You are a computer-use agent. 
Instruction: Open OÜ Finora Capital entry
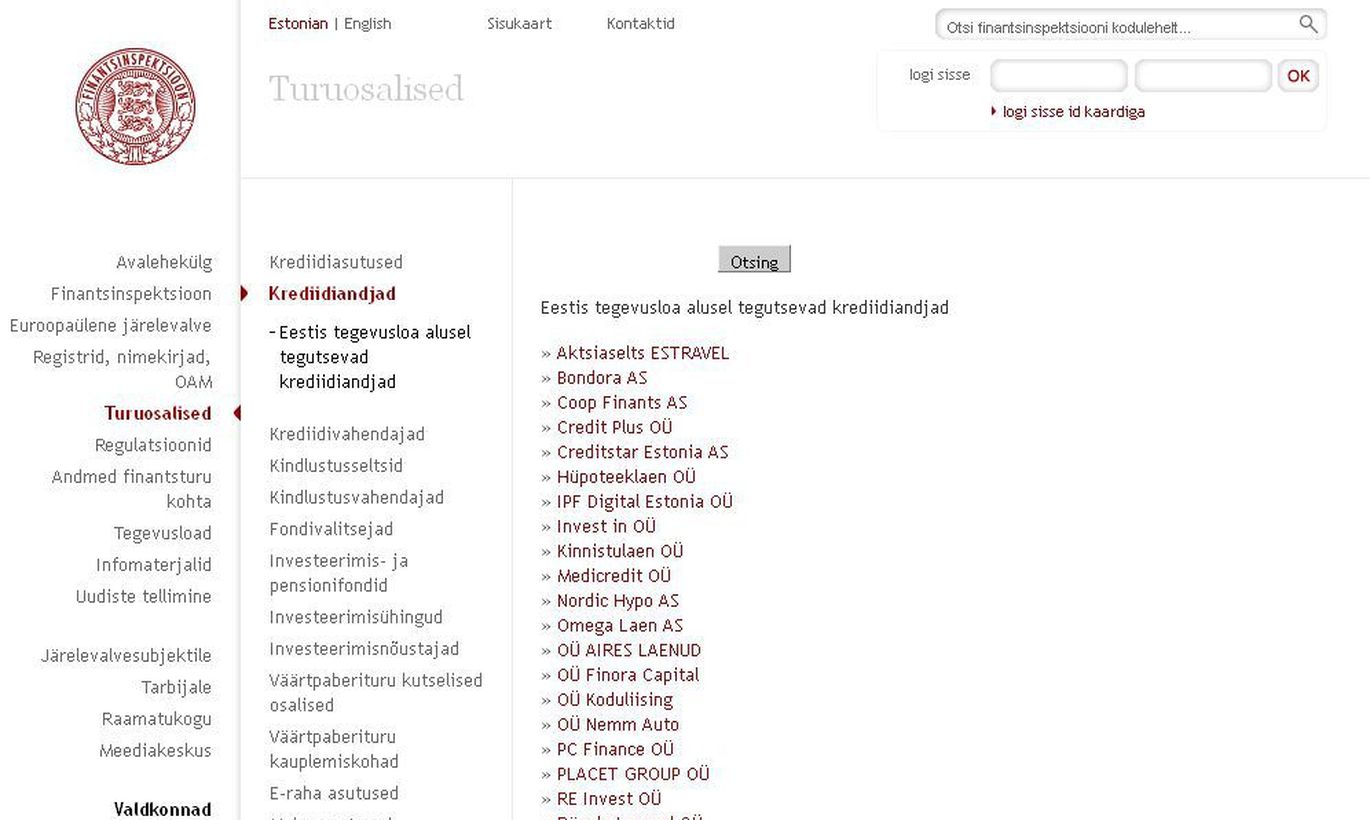click(x=628, y=675)
